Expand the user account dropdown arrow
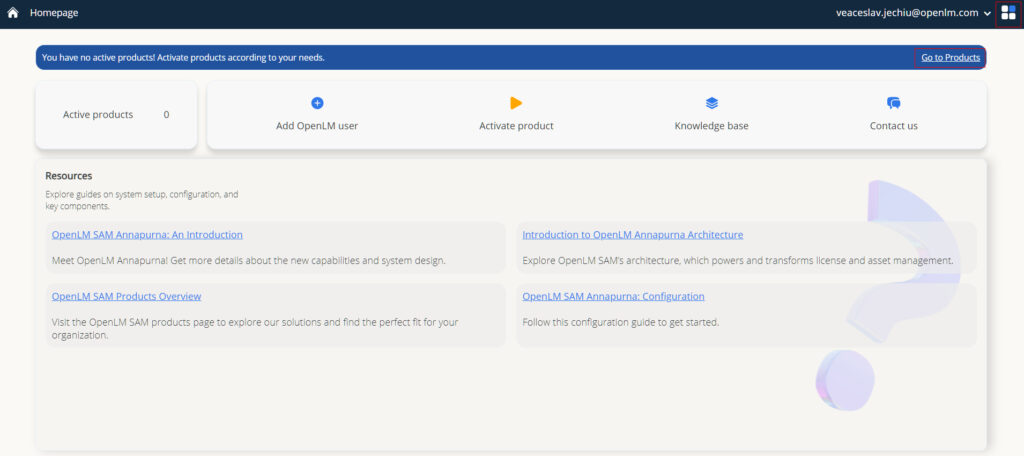This screenshot has height=456, width=1024. [x=987, y=14]
